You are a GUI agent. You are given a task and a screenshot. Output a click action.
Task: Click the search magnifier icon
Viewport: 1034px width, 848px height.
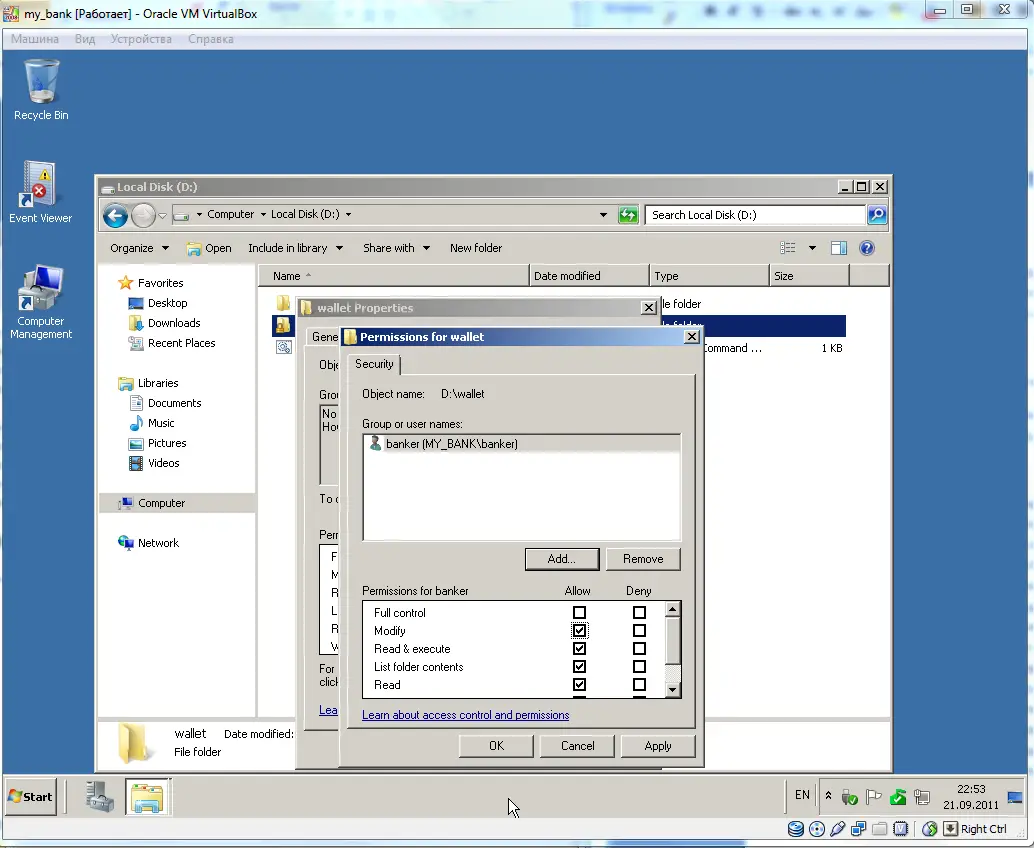[876, 214]
